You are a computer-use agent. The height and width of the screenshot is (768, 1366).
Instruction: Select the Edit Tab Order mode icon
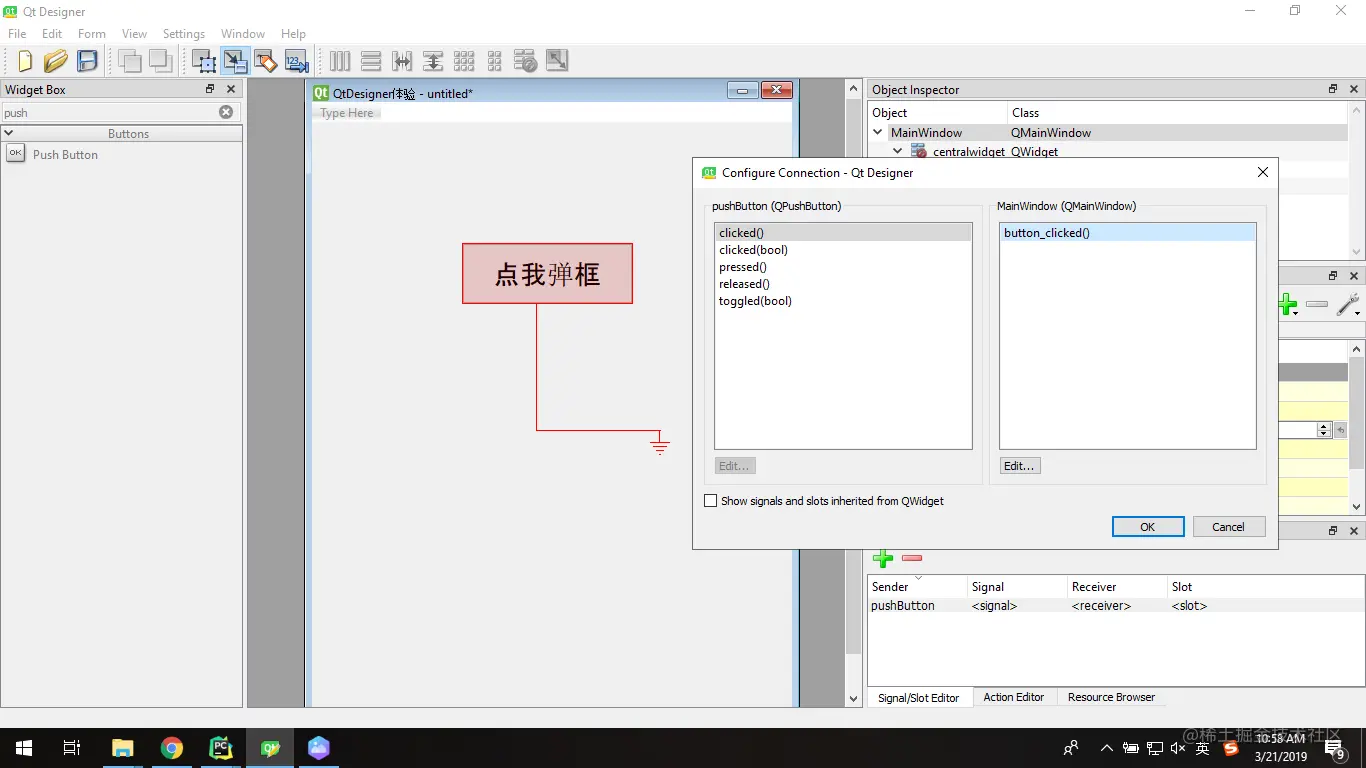point(297,61)
